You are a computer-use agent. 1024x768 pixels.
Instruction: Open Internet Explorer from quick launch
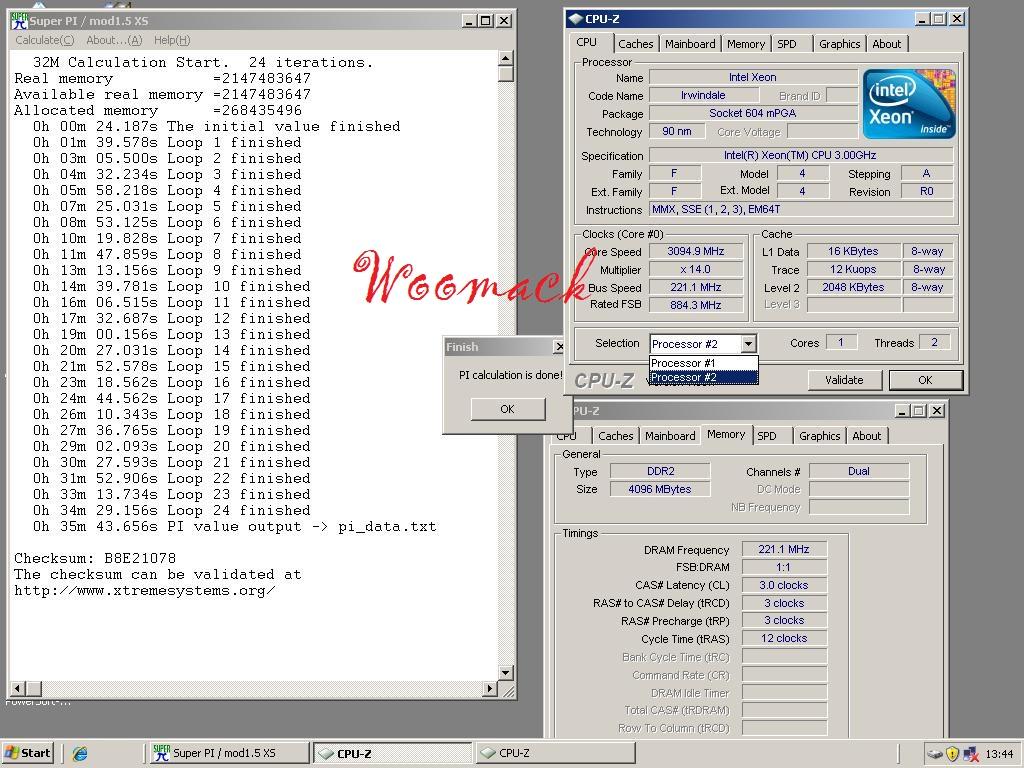(80, 753)
